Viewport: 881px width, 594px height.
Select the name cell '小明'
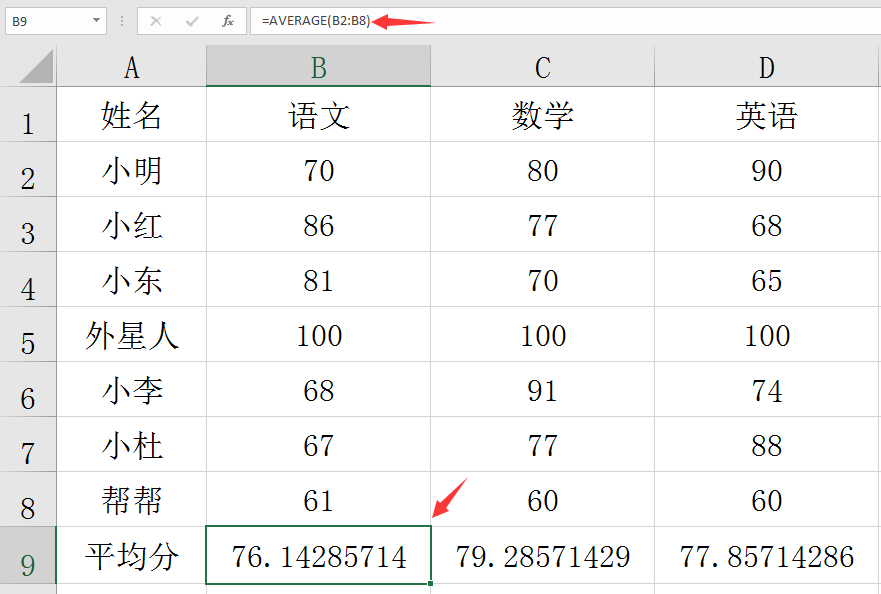click(131, 169)
